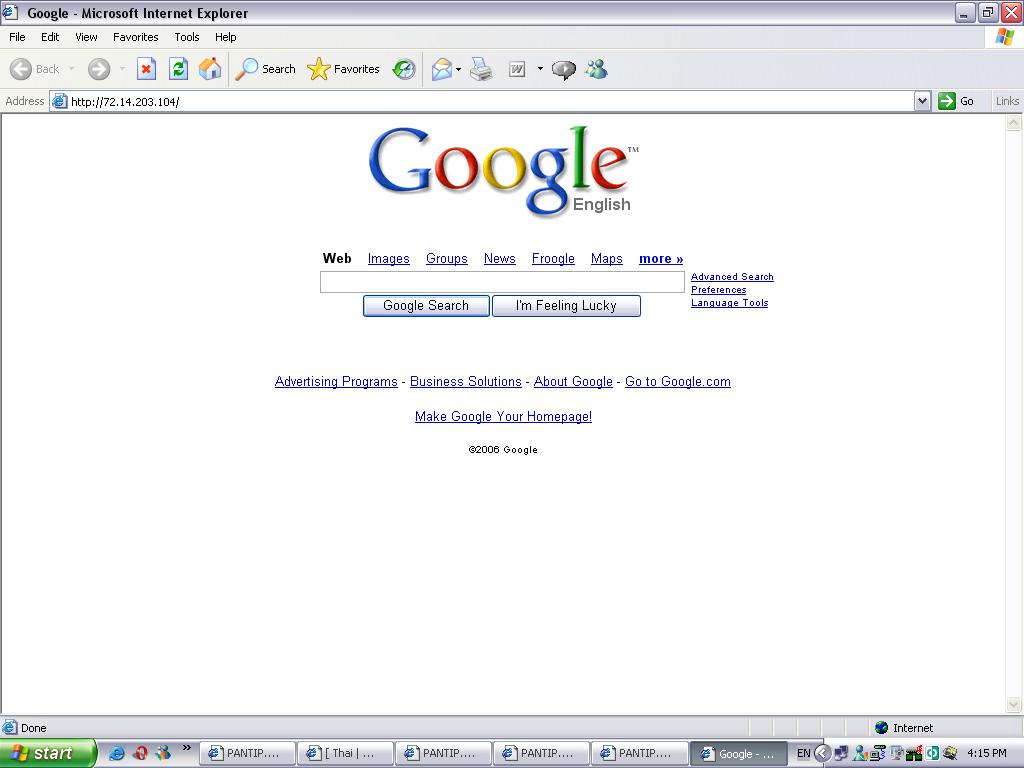Click the green Go arrow button
1024x768 pixels.
[946, 101]
